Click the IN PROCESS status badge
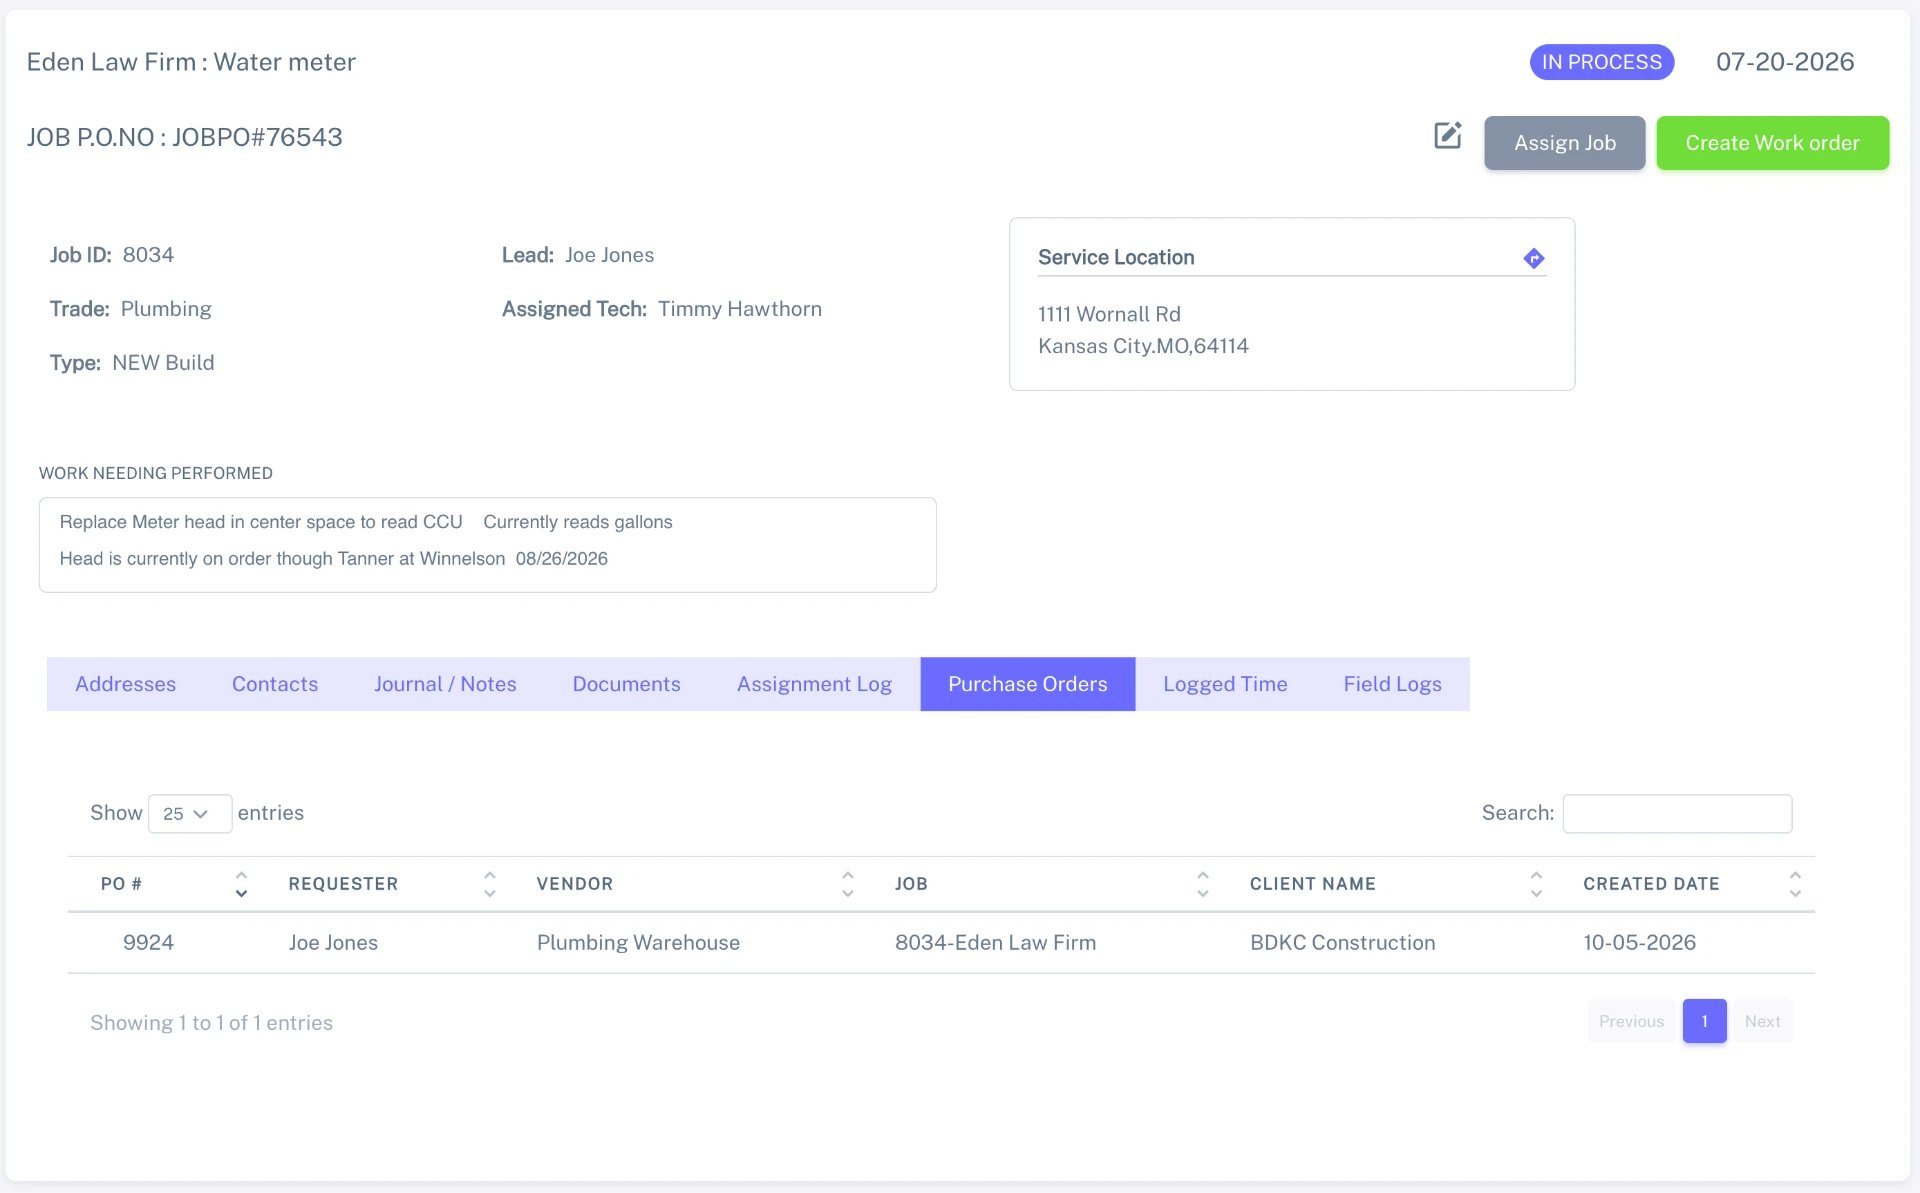Image resolution: width=1920 pixels, height=1193 pixels. point(1601,62)
